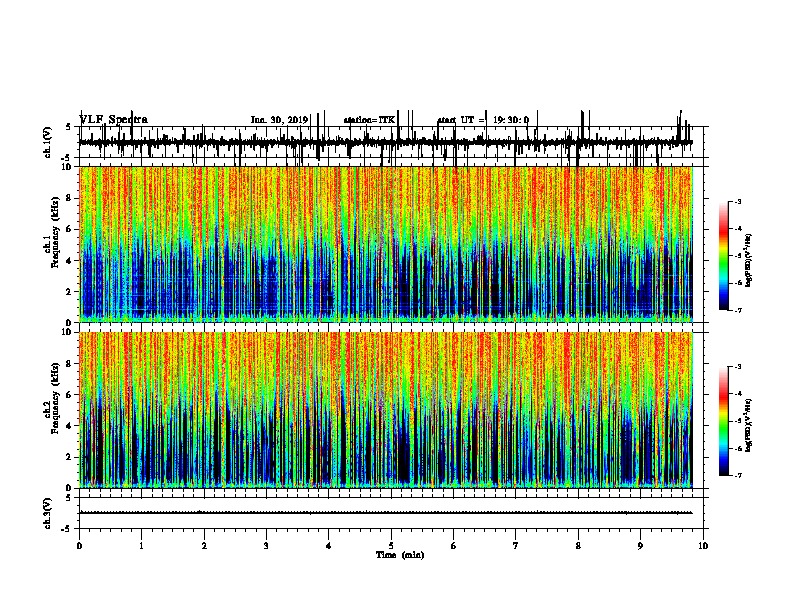Click the "-4" label on ch.2 color bar

[738, 394]
